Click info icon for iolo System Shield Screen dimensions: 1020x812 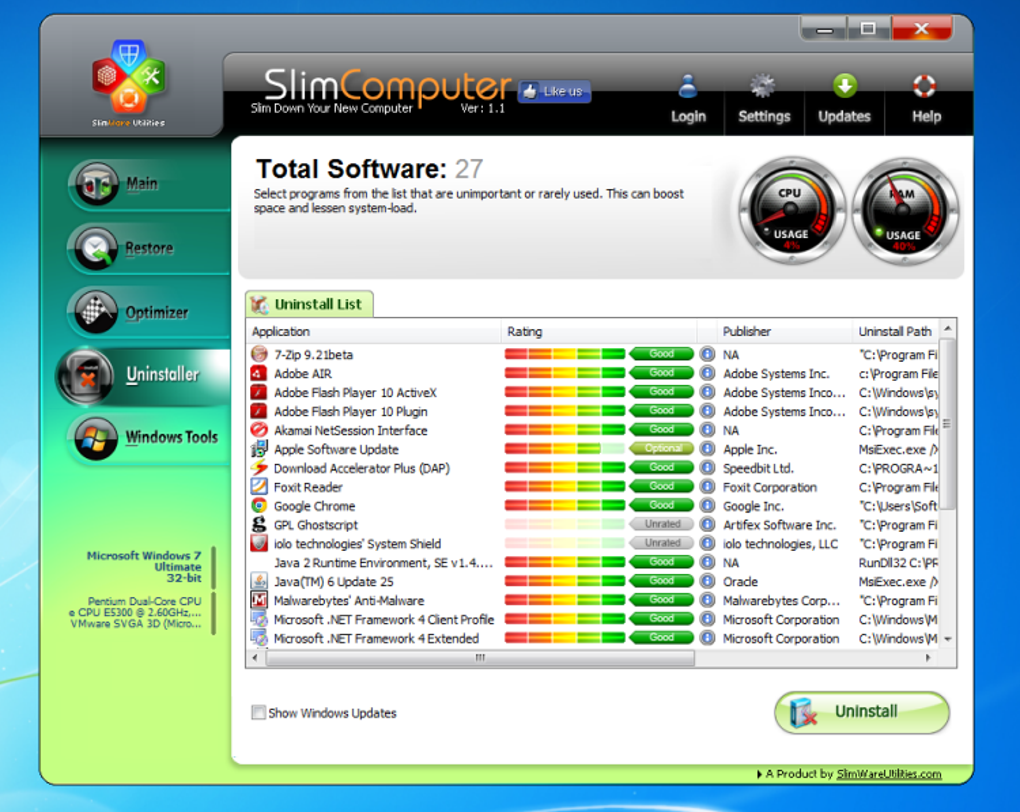[707, 543]
